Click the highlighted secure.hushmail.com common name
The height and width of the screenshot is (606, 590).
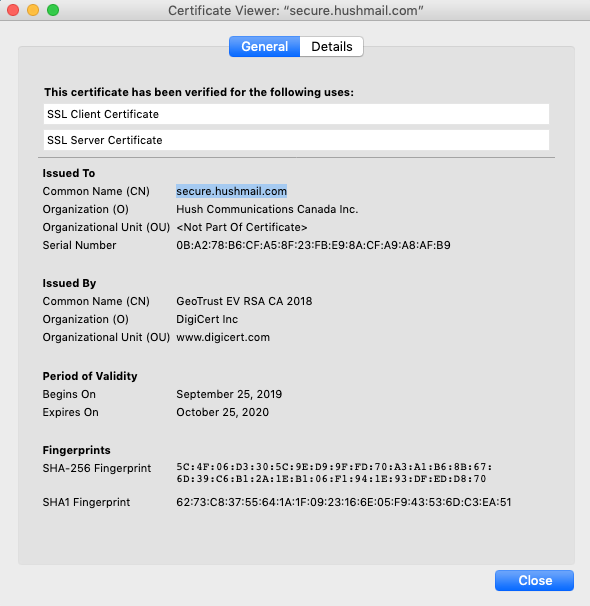click(231, 191)
